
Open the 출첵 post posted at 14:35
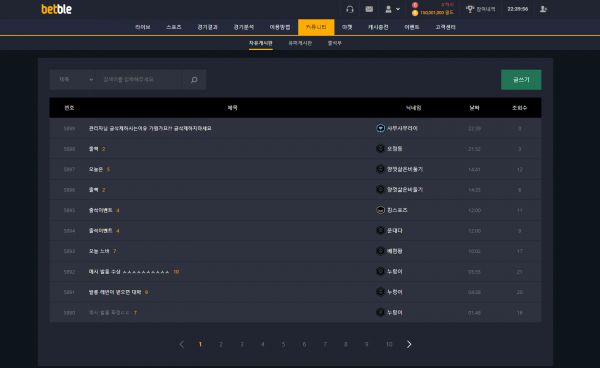93,190
